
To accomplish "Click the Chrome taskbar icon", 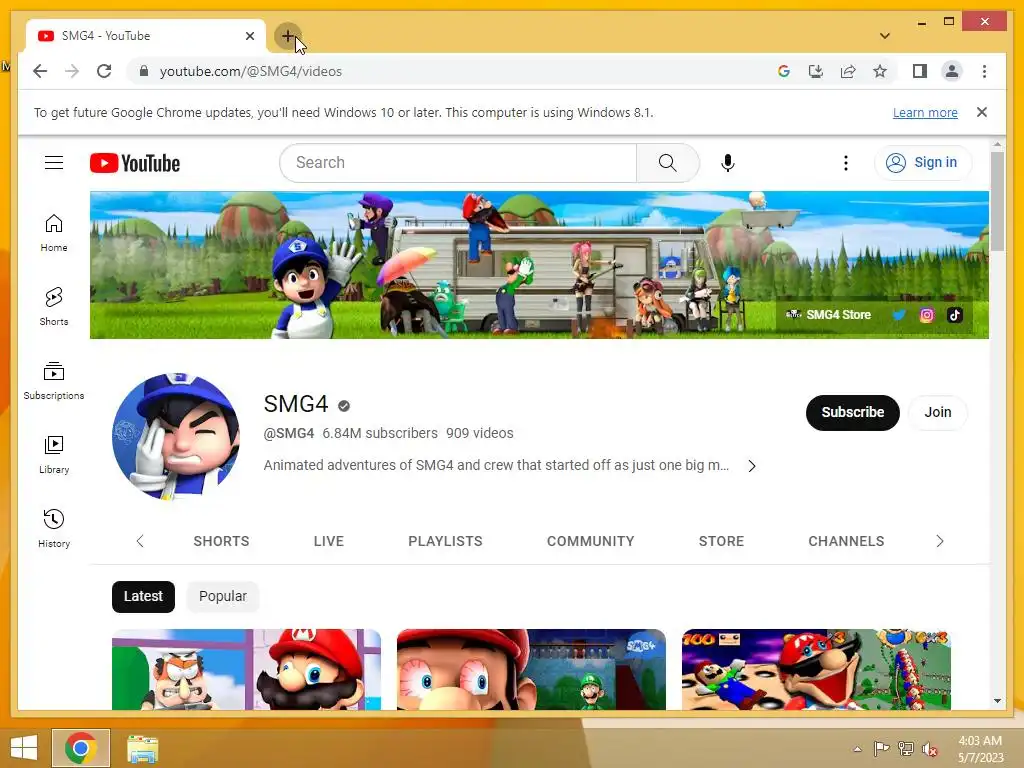I will (x=81, y=748).
